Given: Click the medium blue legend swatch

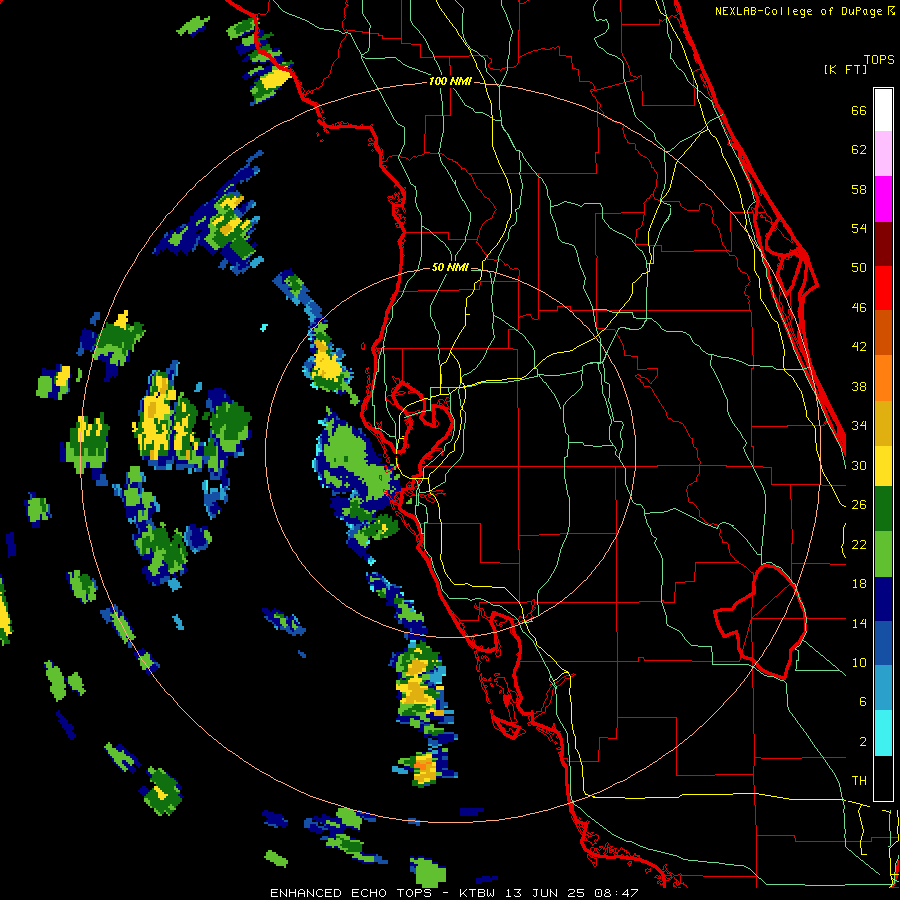Looking at the screenshot, I should 883,643.
